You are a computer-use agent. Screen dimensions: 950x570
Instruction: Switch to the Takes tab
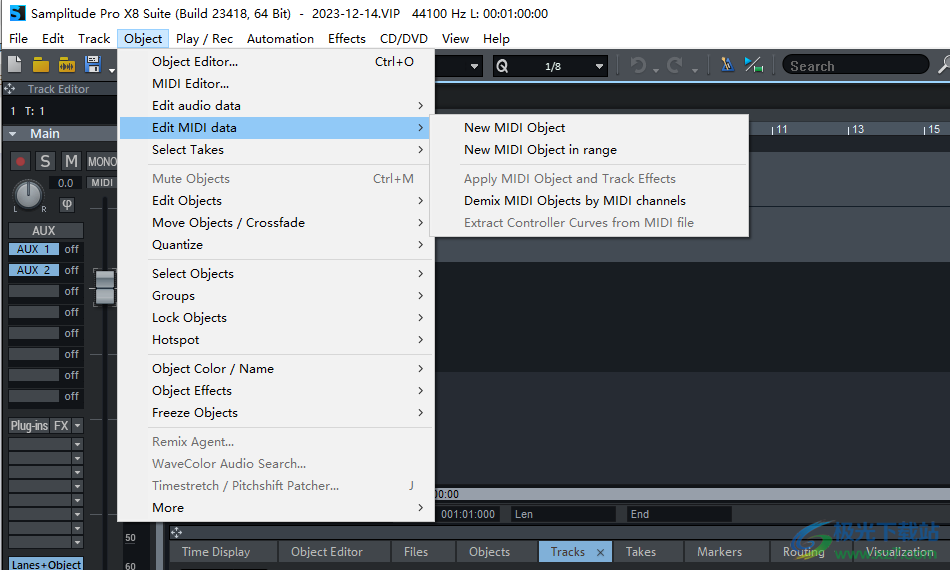tap(641, 552)
